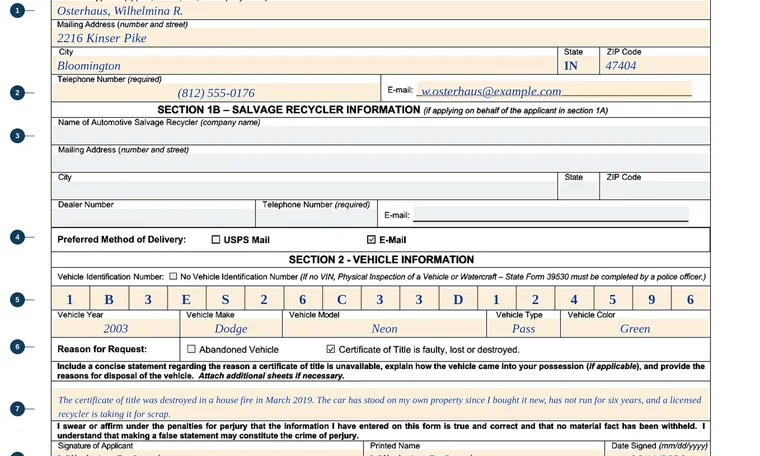Edit the Vehicle Make field Dodge
Image resolution: width=760 pixels, height=456 pixels.
click(x=231, y=328)
